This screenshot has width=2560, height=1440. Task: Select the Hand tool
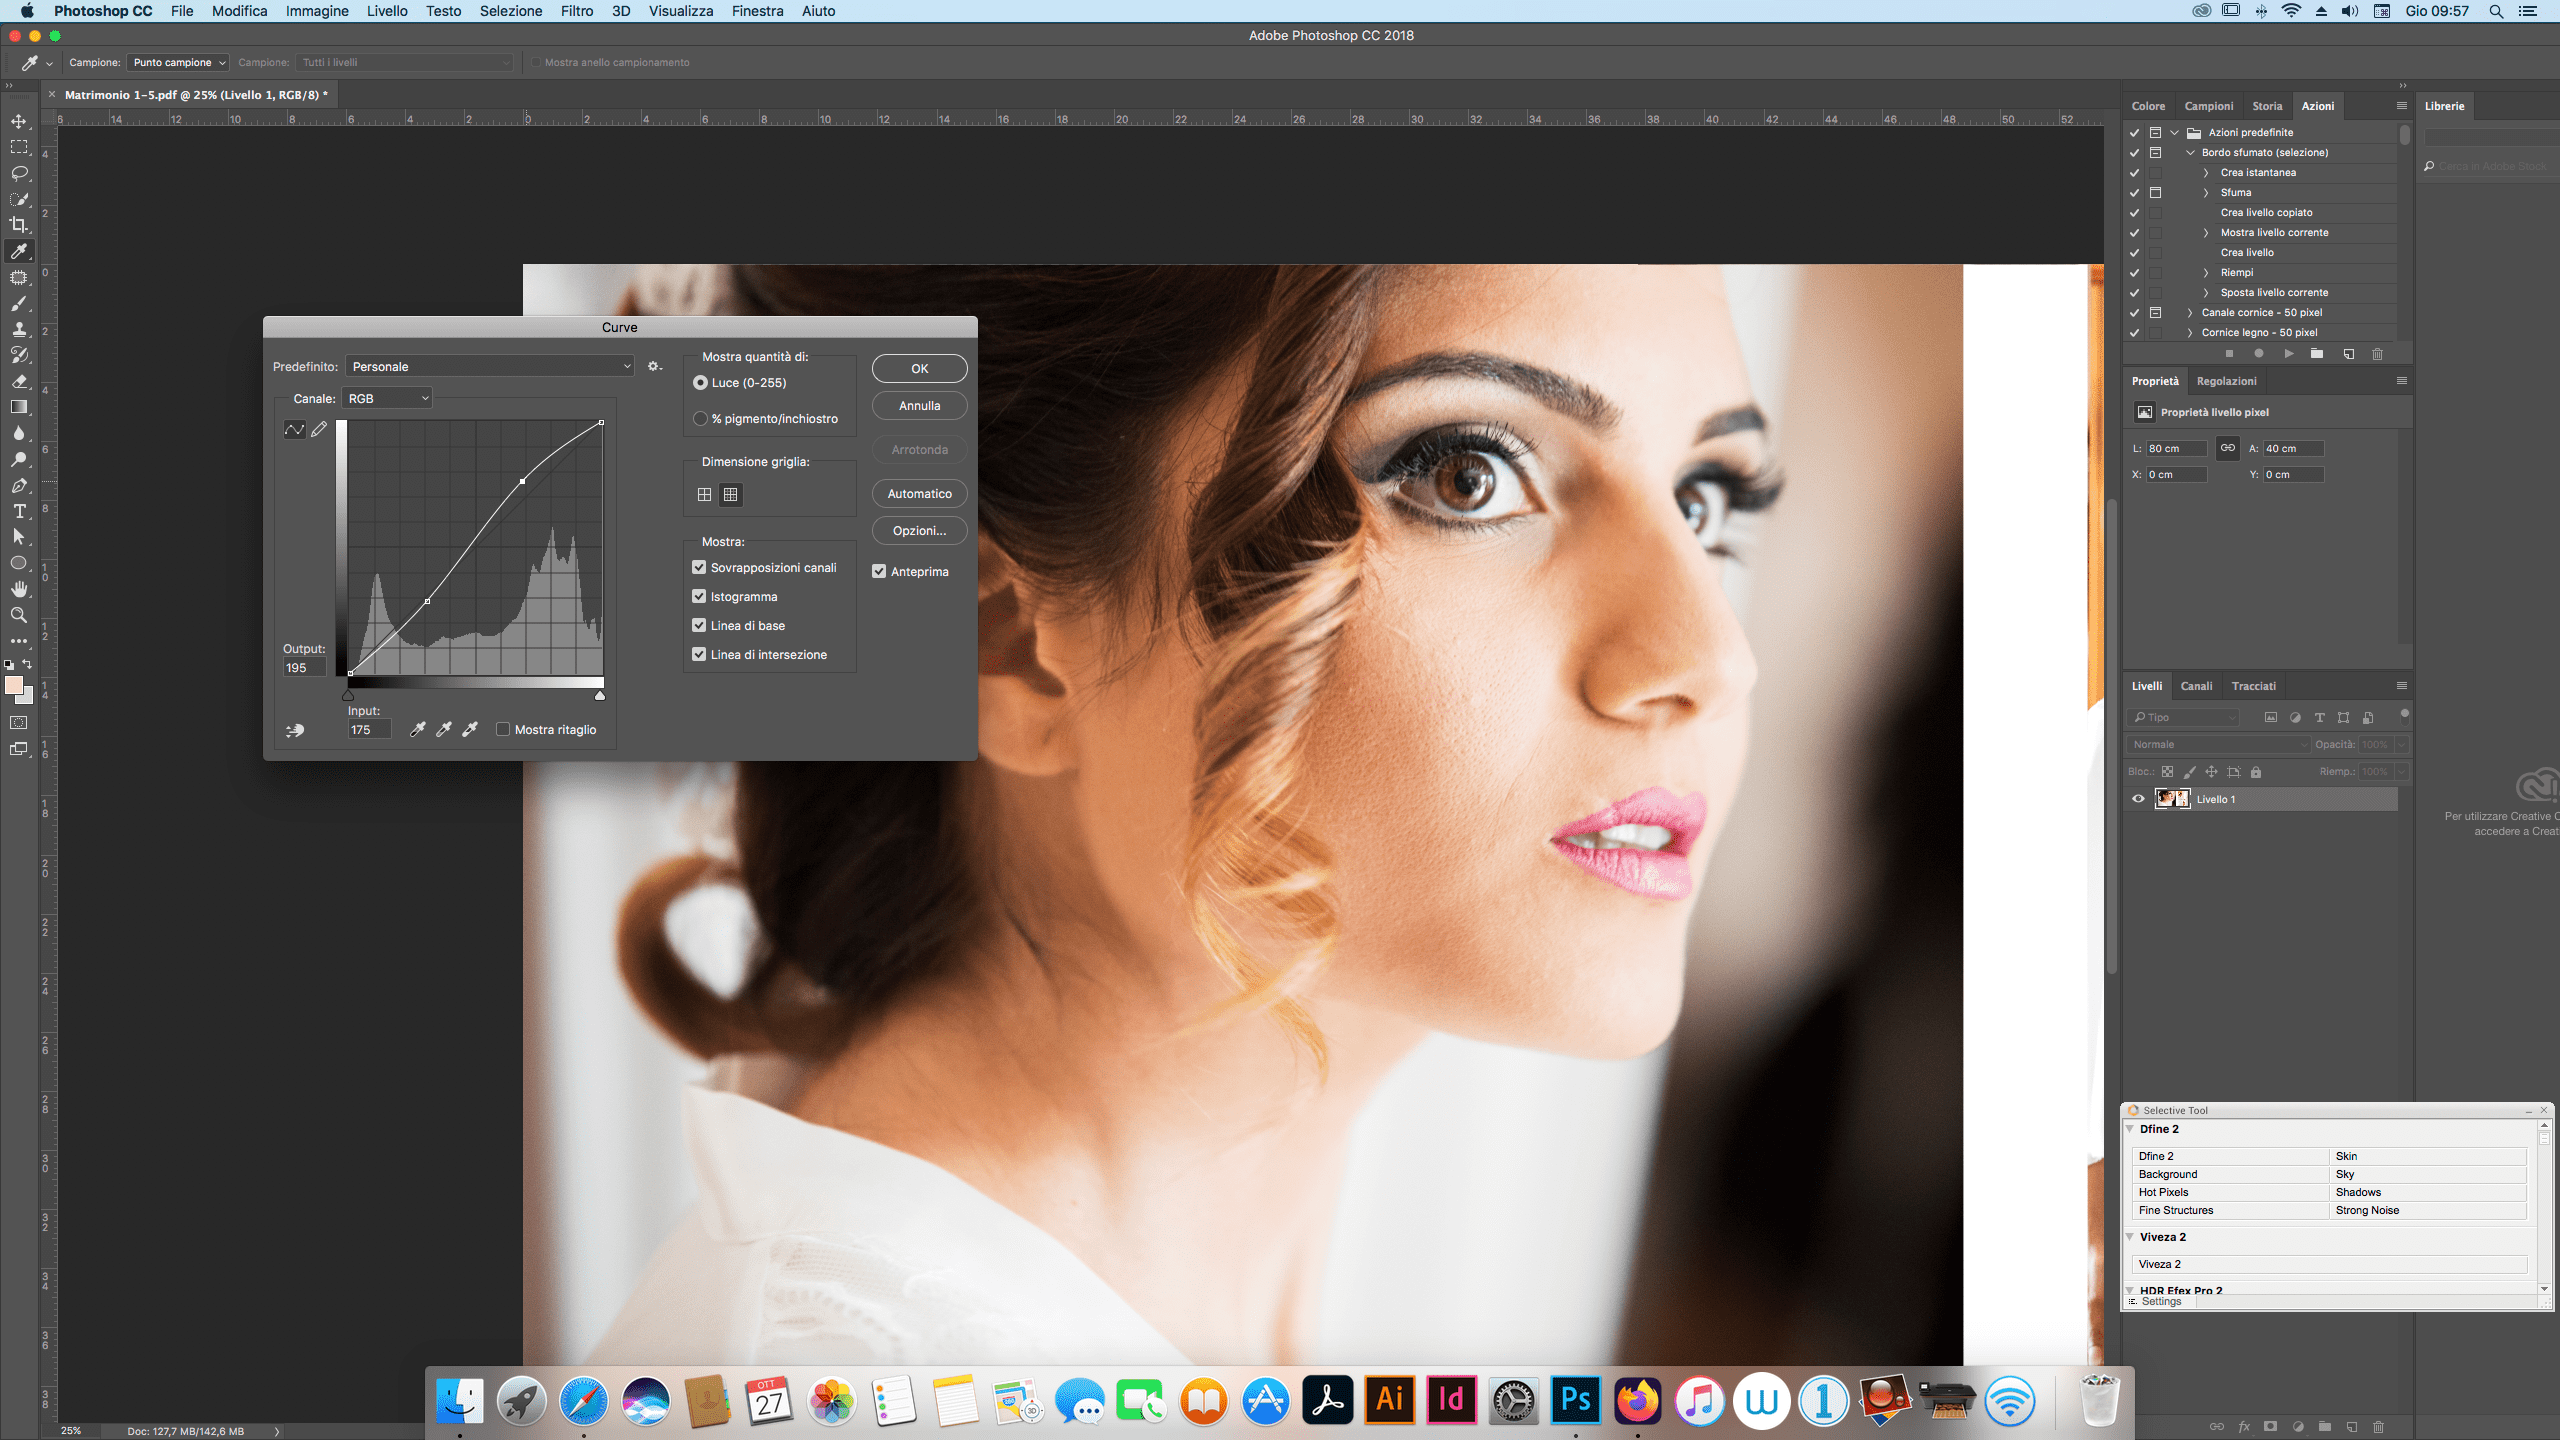(x=19, y=589)
